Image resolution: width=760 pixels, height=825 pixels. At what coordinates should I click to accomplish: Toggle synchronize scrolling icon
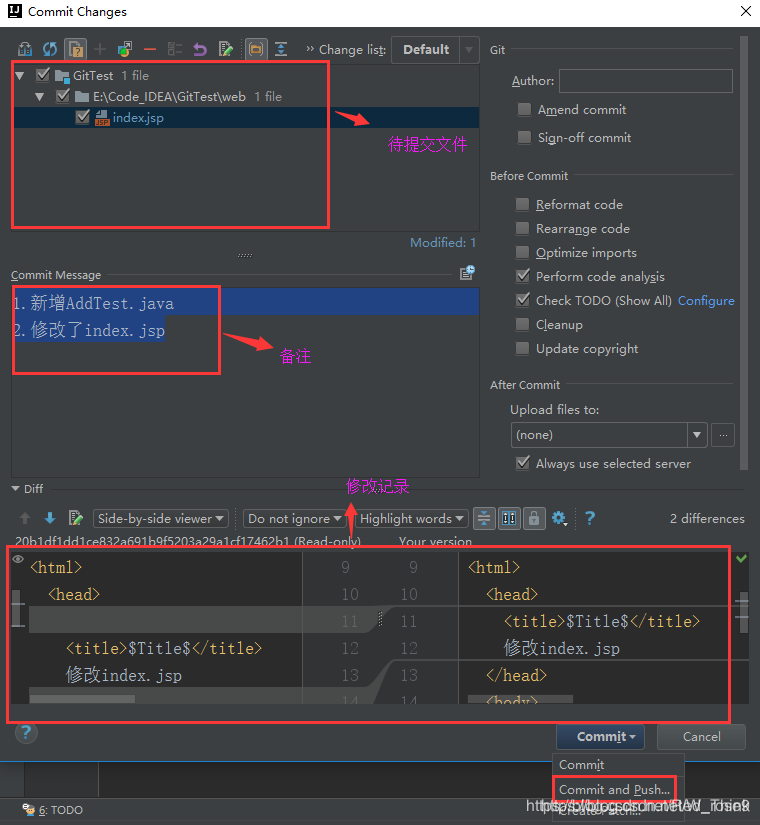click(509, 518)
